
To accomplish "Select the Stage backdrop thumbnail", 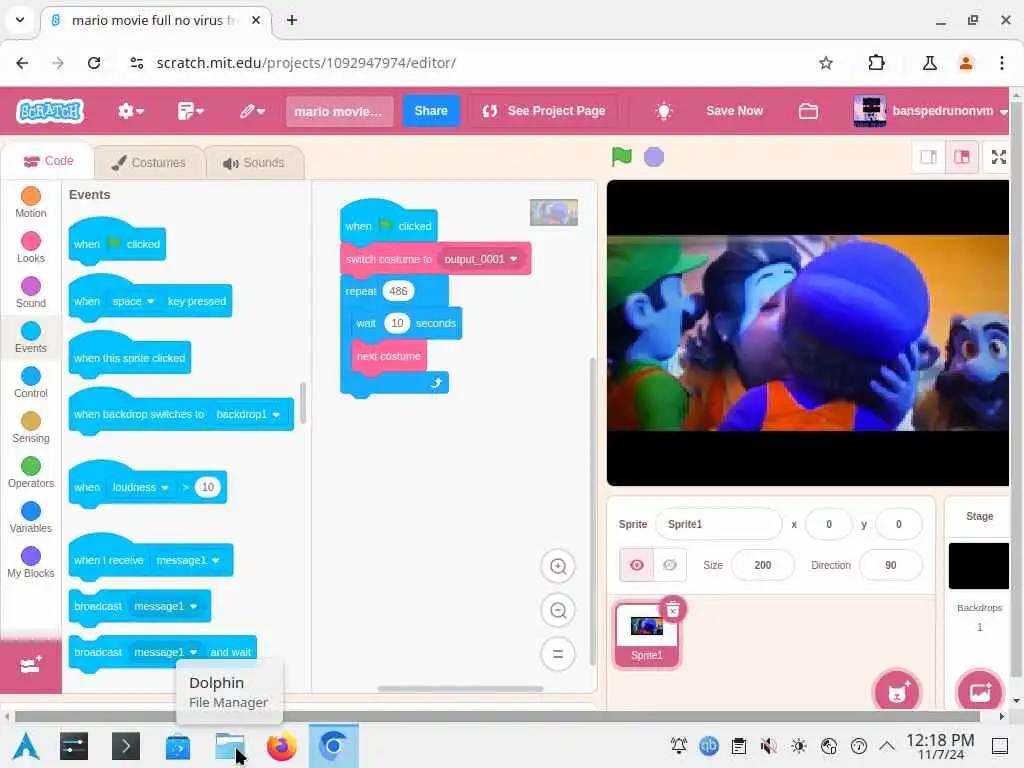I will click(979, 566).
